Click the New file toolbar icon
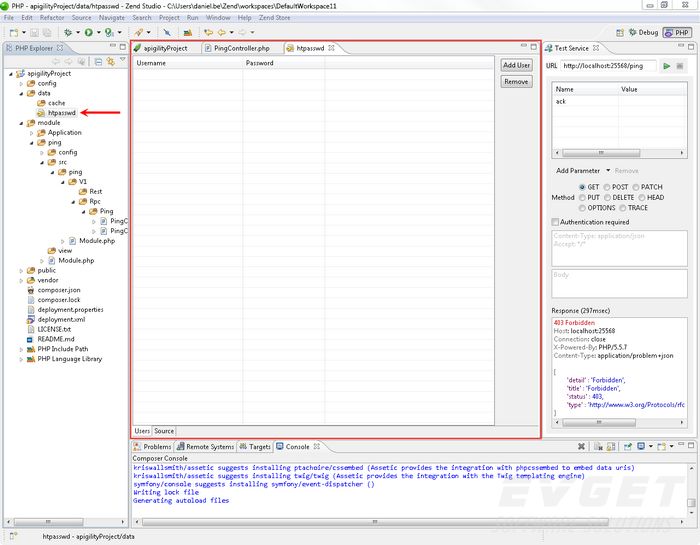700x545 pixels. (14, 33)
